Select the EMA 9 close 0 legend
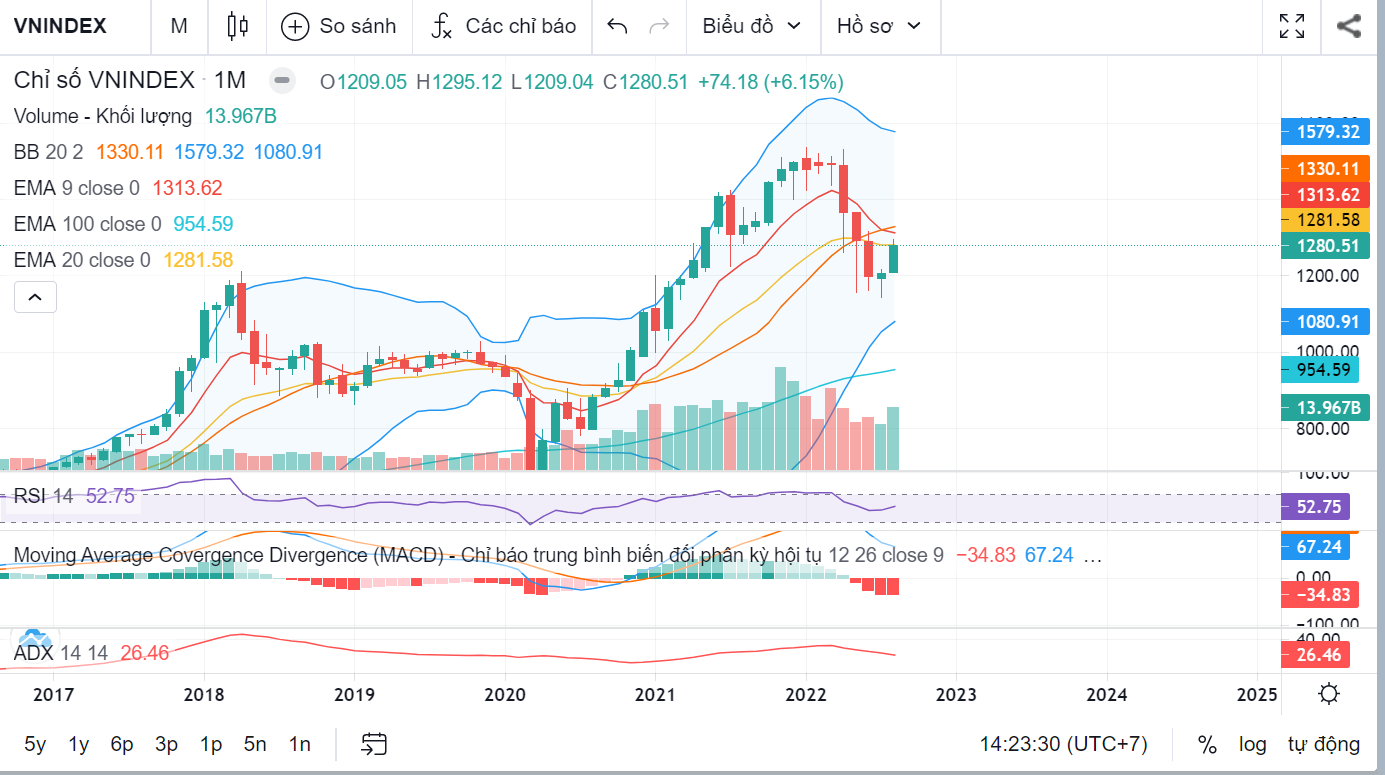Viewport: 1385px width, 775px height. pos(77,188)
